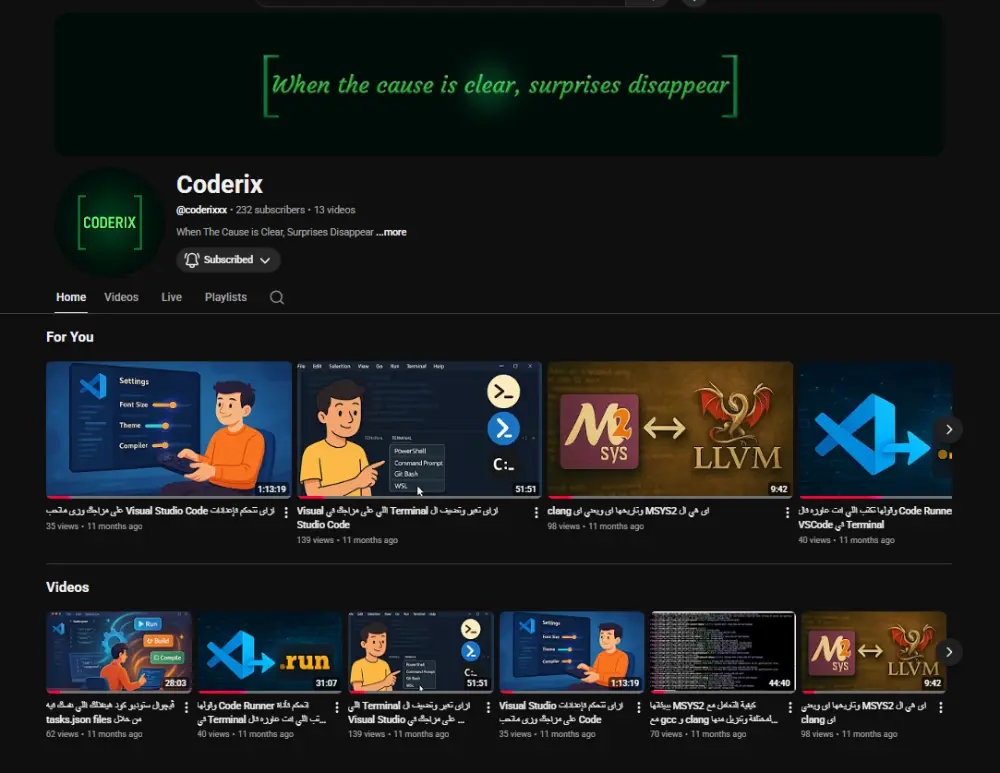Open options for Videos row 1:13:19 video
This screenshot has width=1000, height=773.
638,707
